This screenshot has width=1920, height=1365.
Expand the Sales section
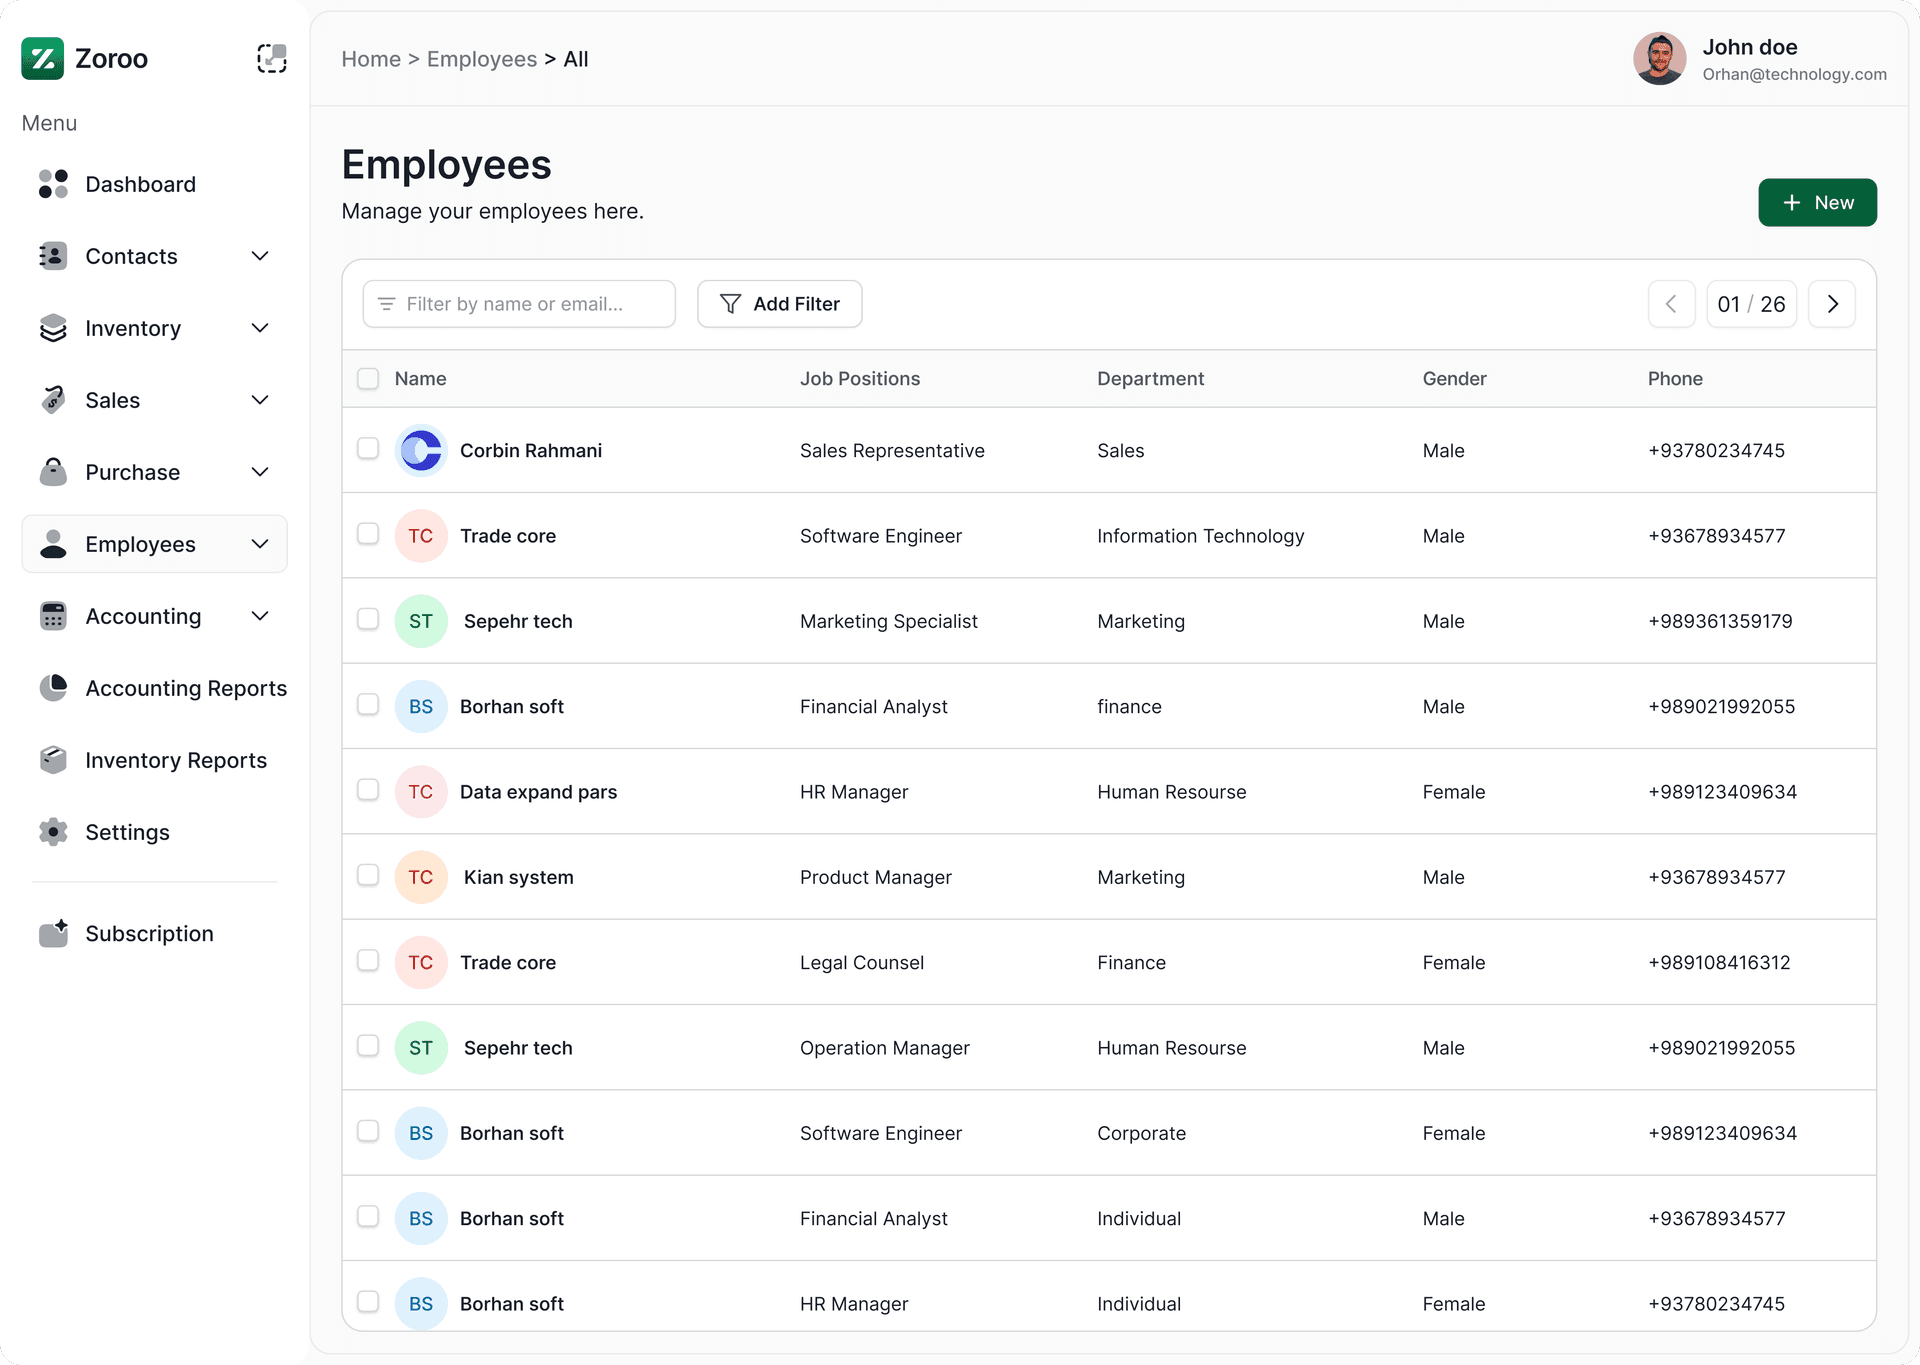tap(260, 399)
